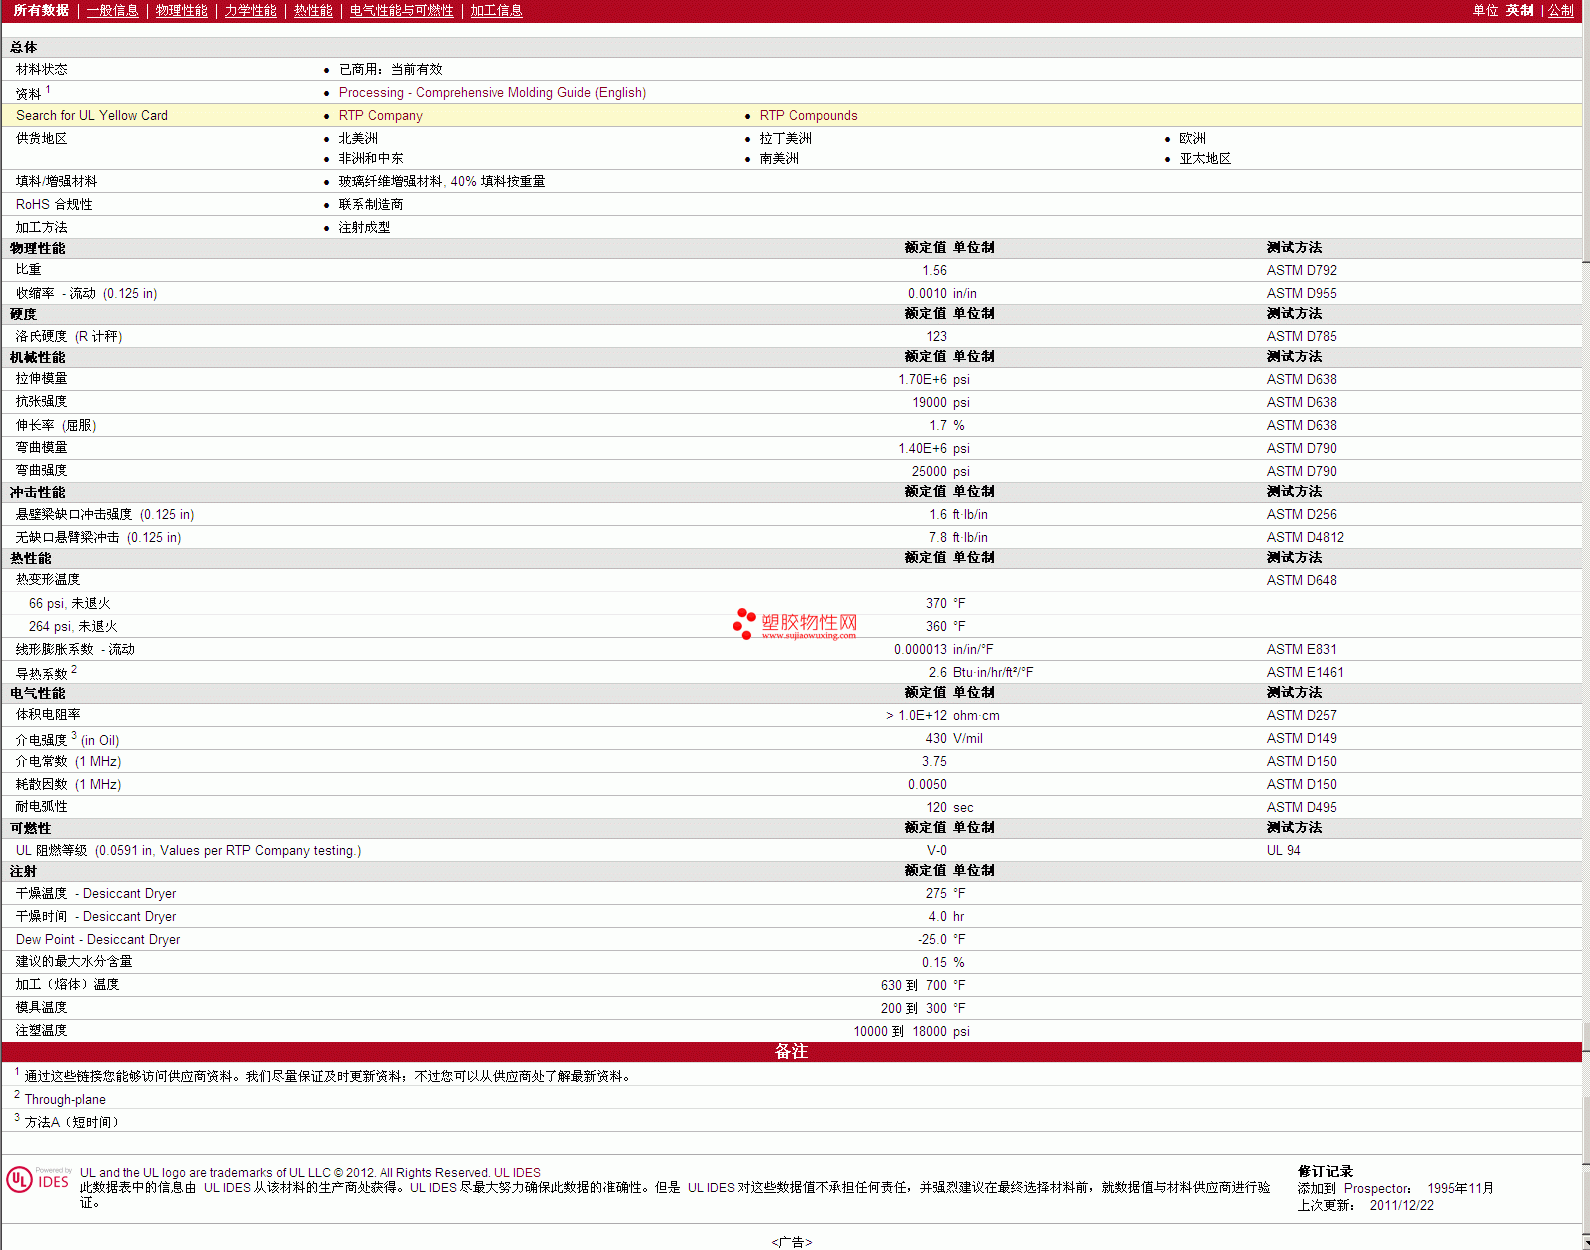Click the UL IDES logo in footer

point(38,1180)
